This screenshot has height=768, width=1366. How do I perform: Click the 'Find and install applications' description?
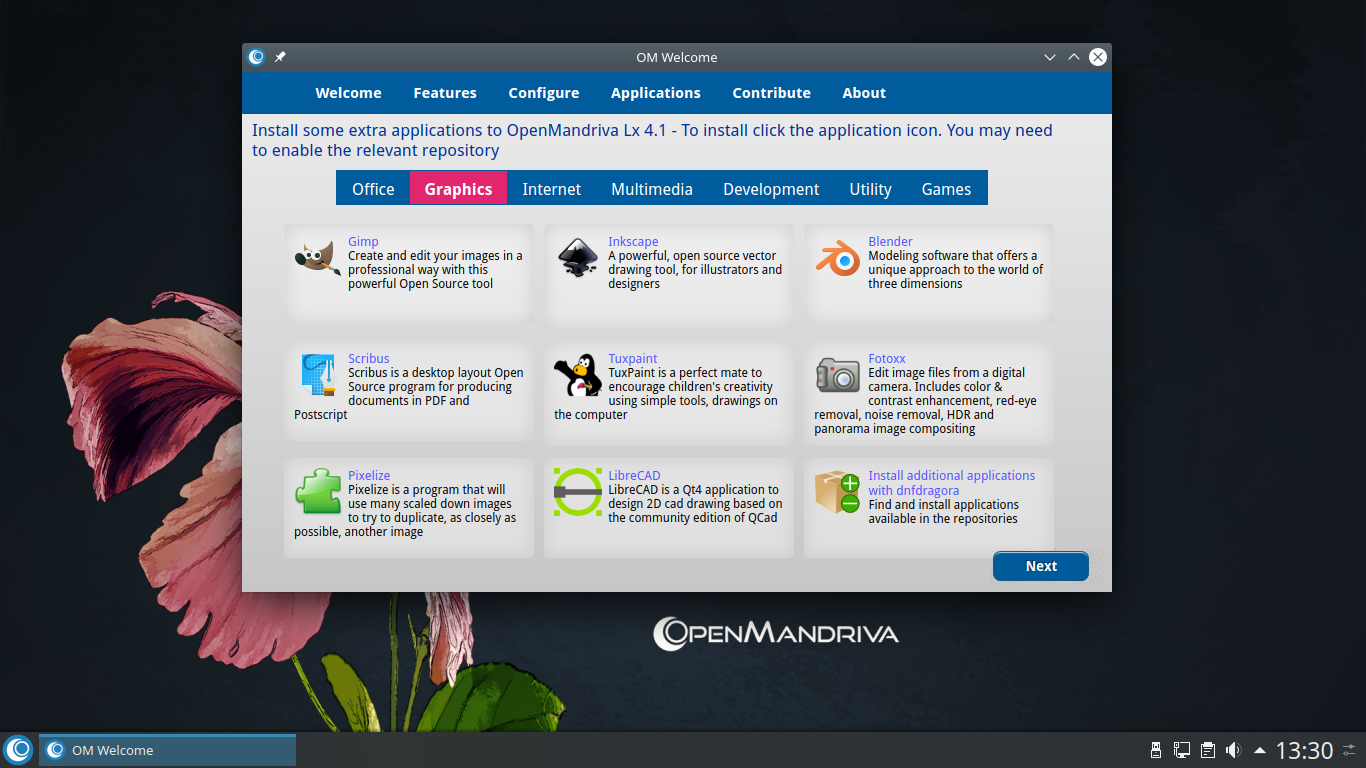pyautogui.click(x=943, y=512)
